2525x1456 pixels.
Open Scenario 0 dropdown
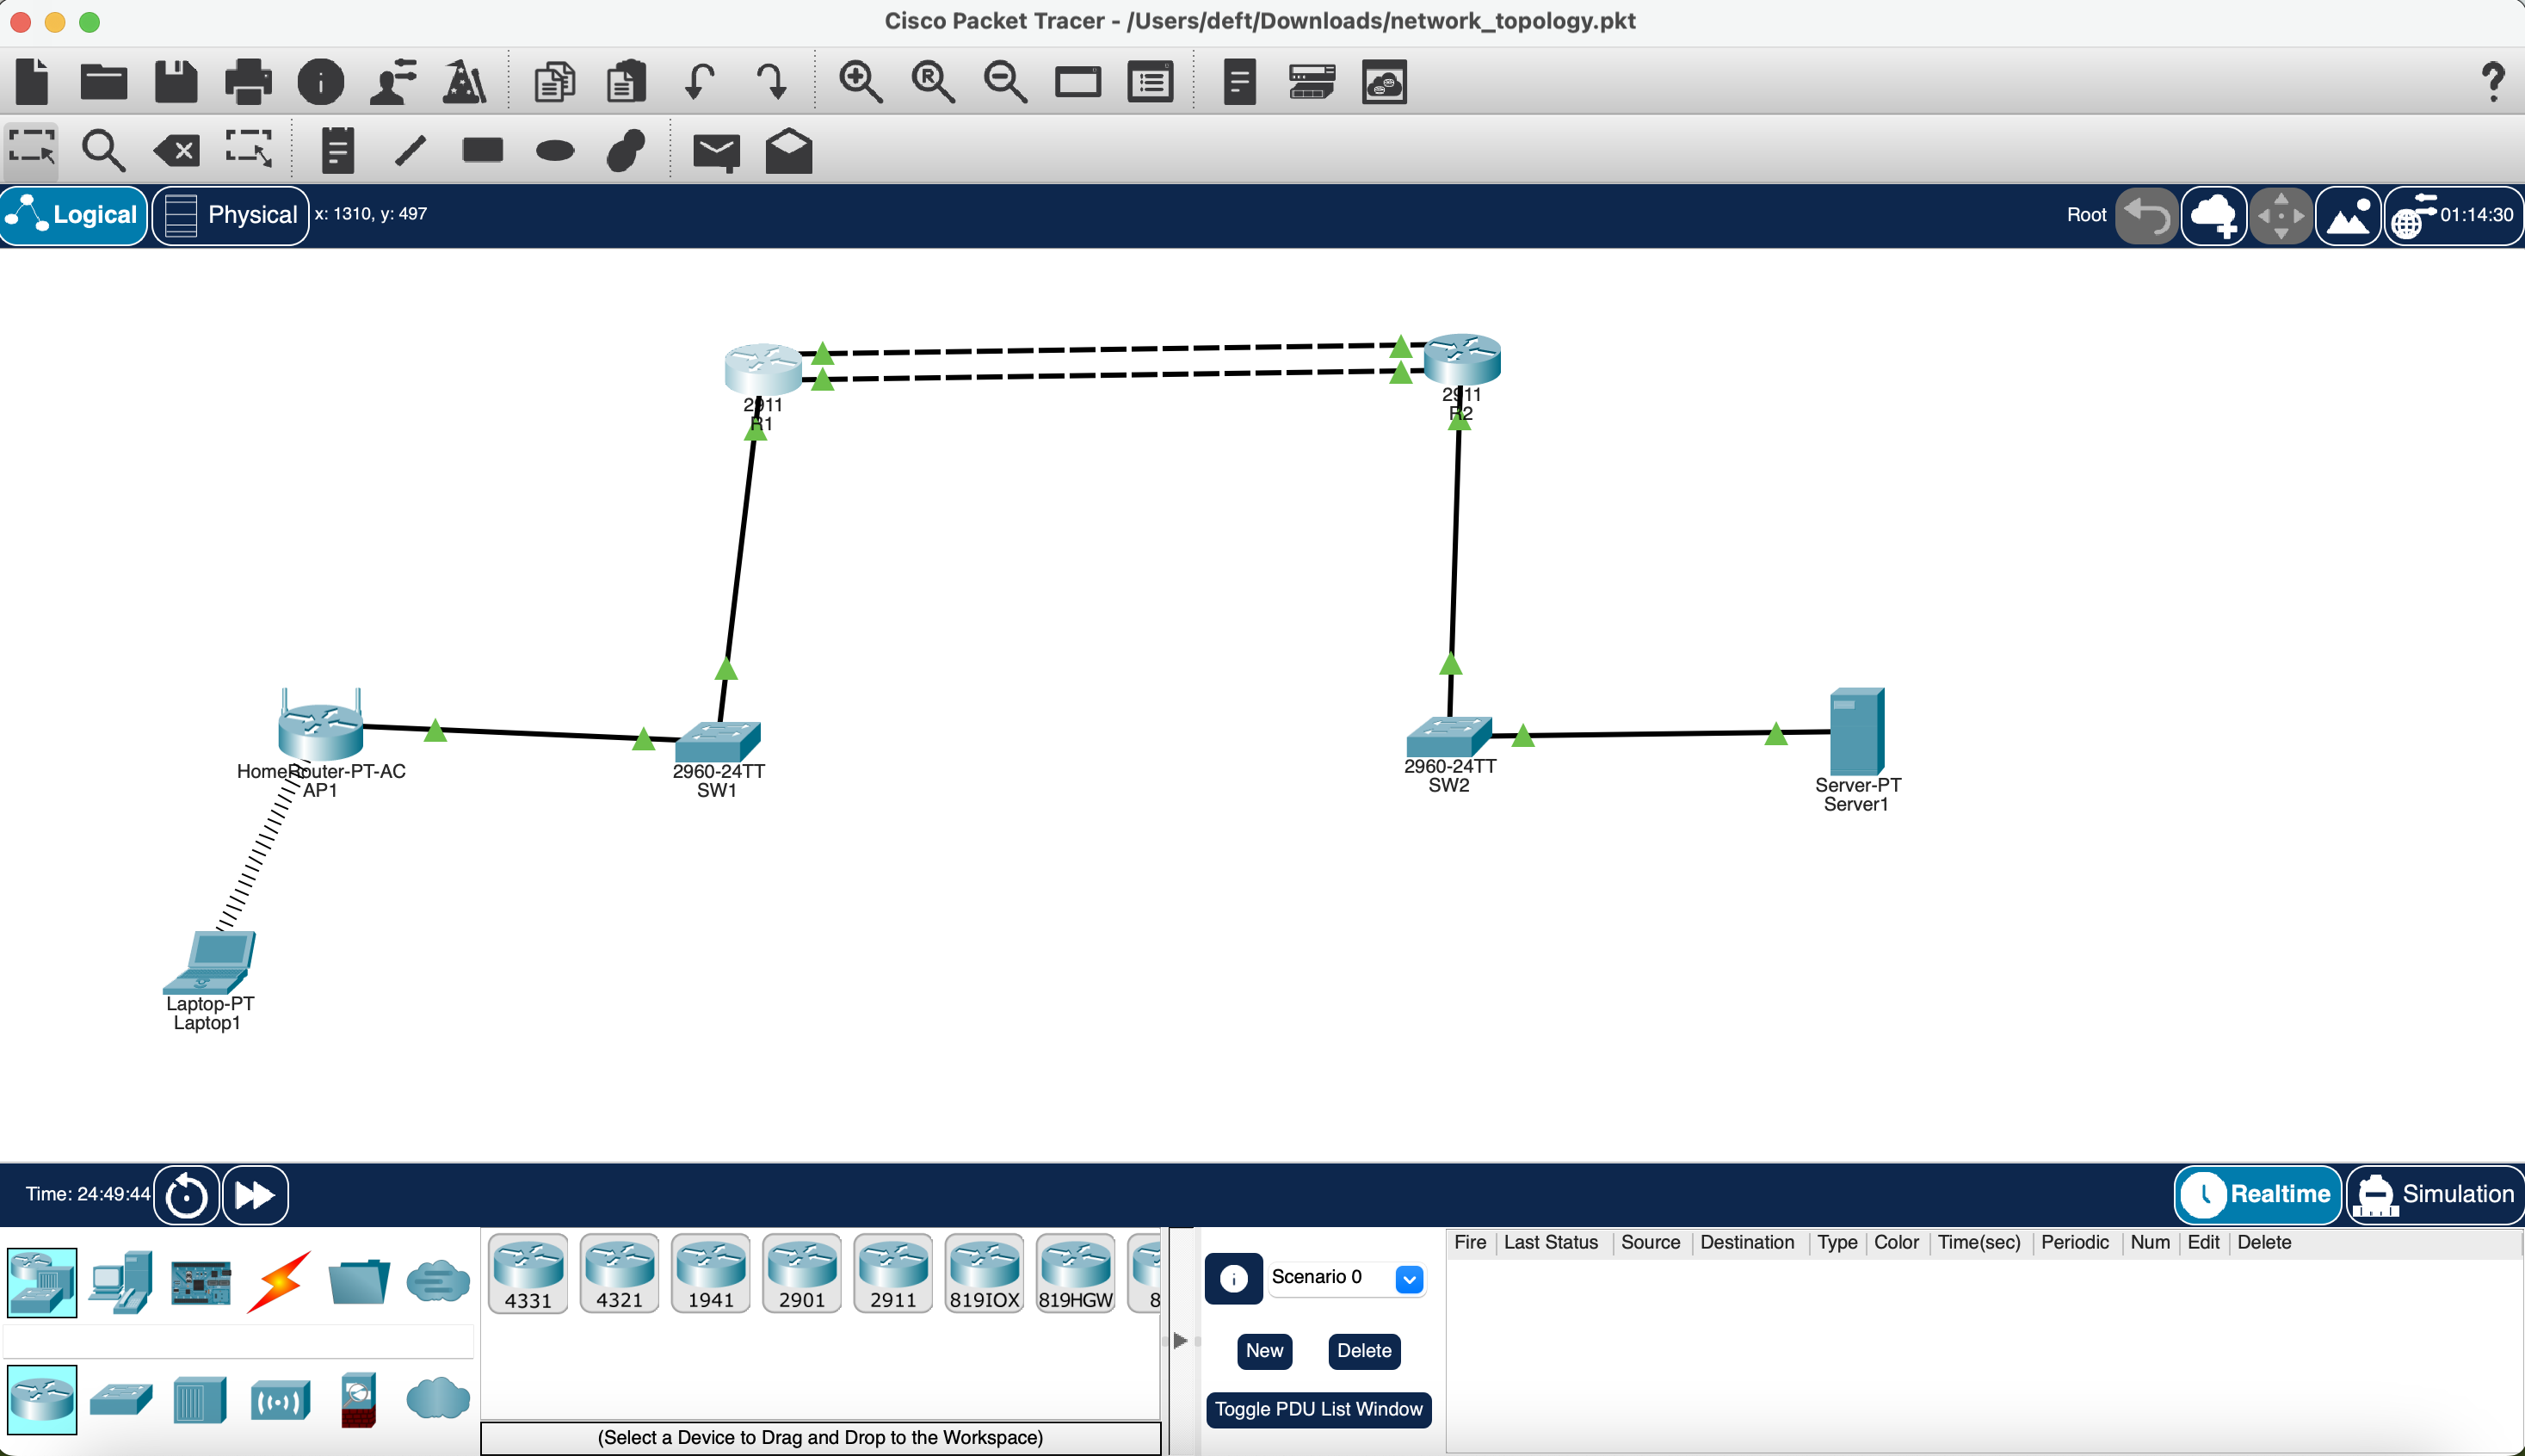[x=1408, y=1278]
